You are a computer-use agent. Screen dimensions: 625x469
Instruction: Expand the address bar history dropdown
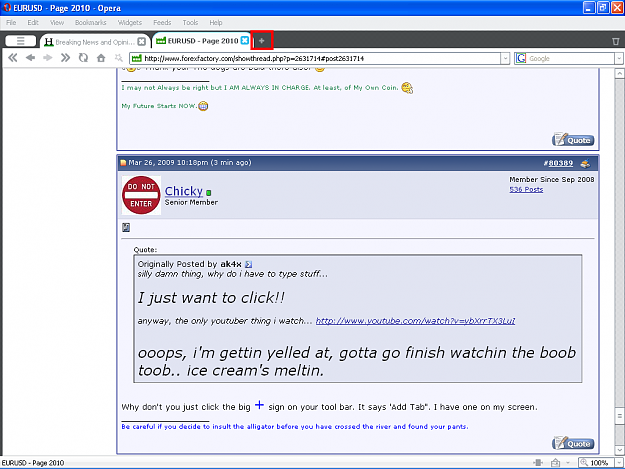(x=505, y=59)
